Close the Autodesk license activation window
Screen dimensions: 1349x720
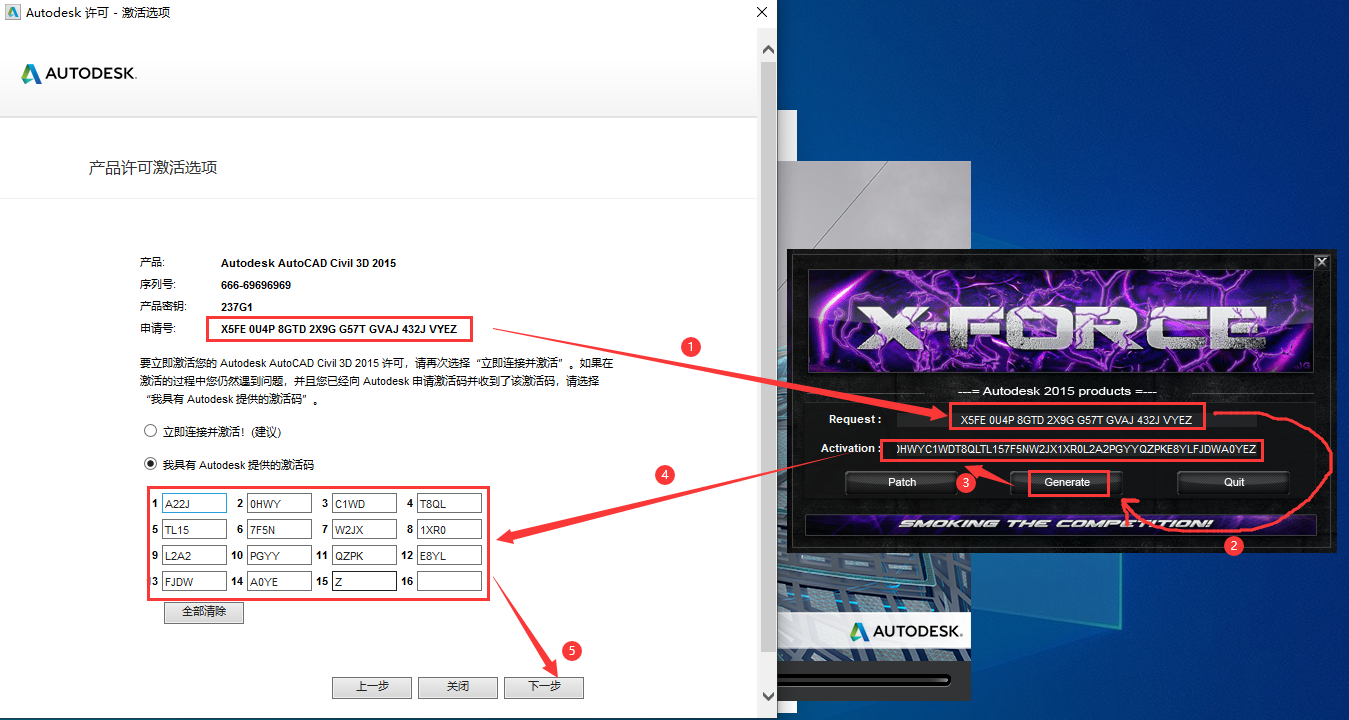[x=762, y=12]
